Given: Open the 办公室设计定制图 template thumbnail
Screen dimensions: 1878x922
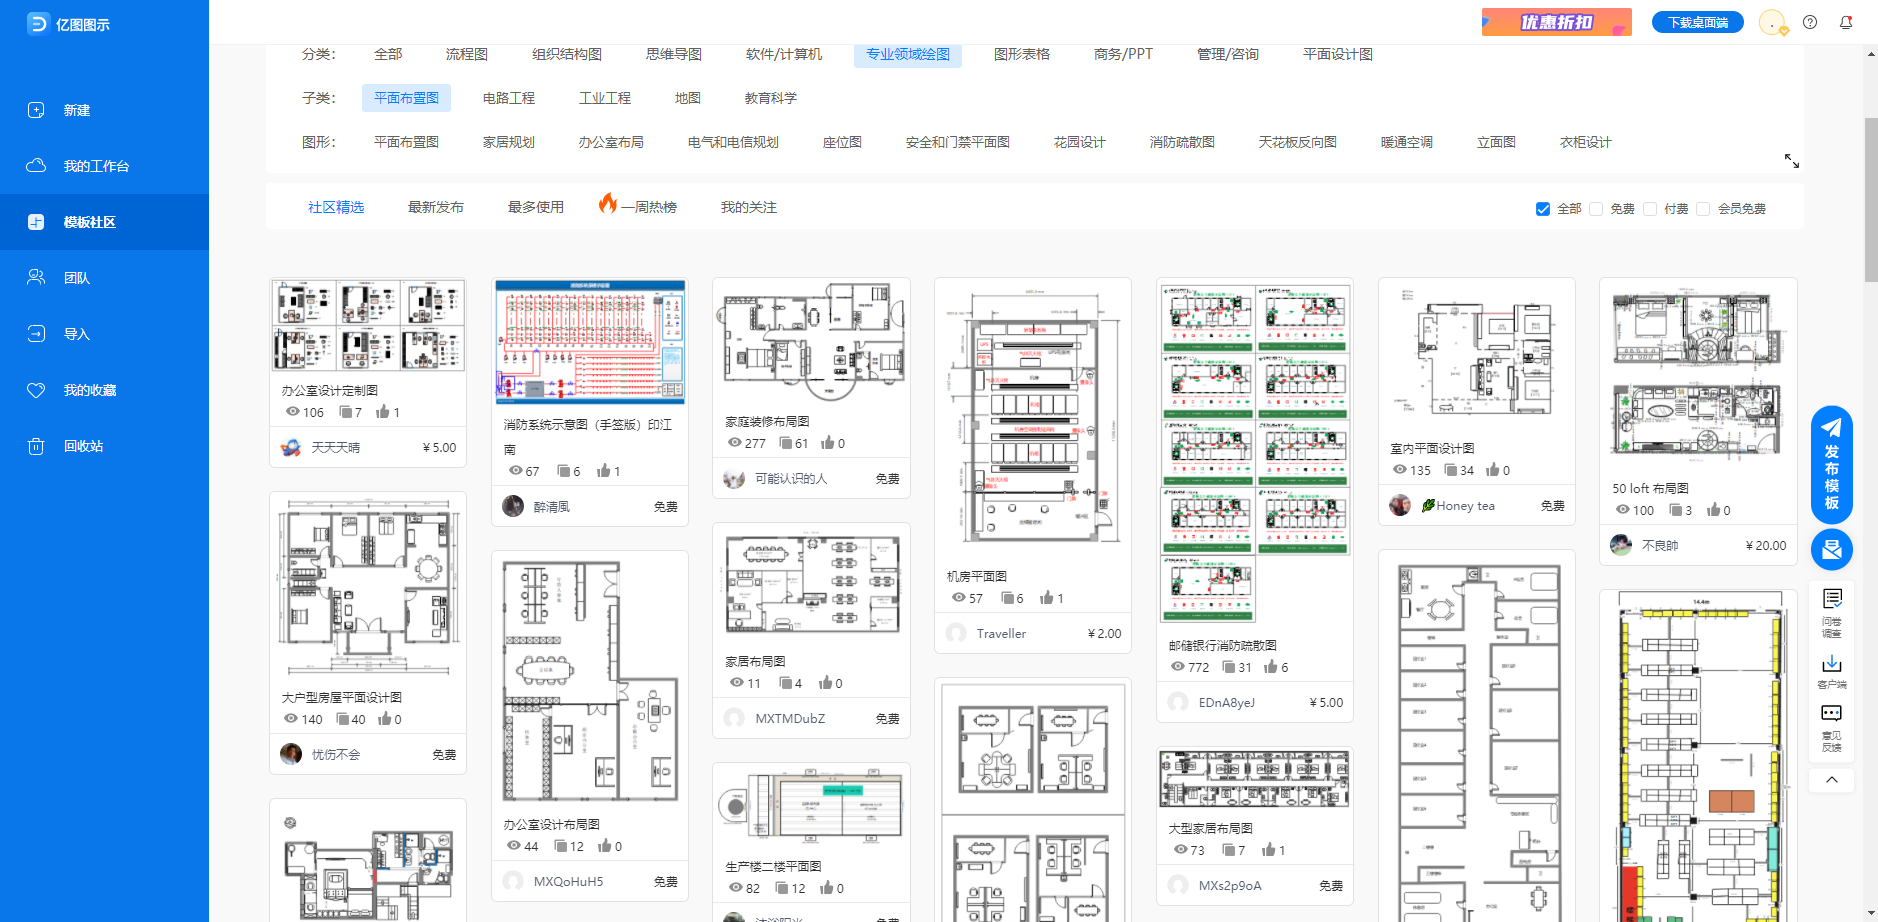Looking at the screenshot, I should 368,326.
